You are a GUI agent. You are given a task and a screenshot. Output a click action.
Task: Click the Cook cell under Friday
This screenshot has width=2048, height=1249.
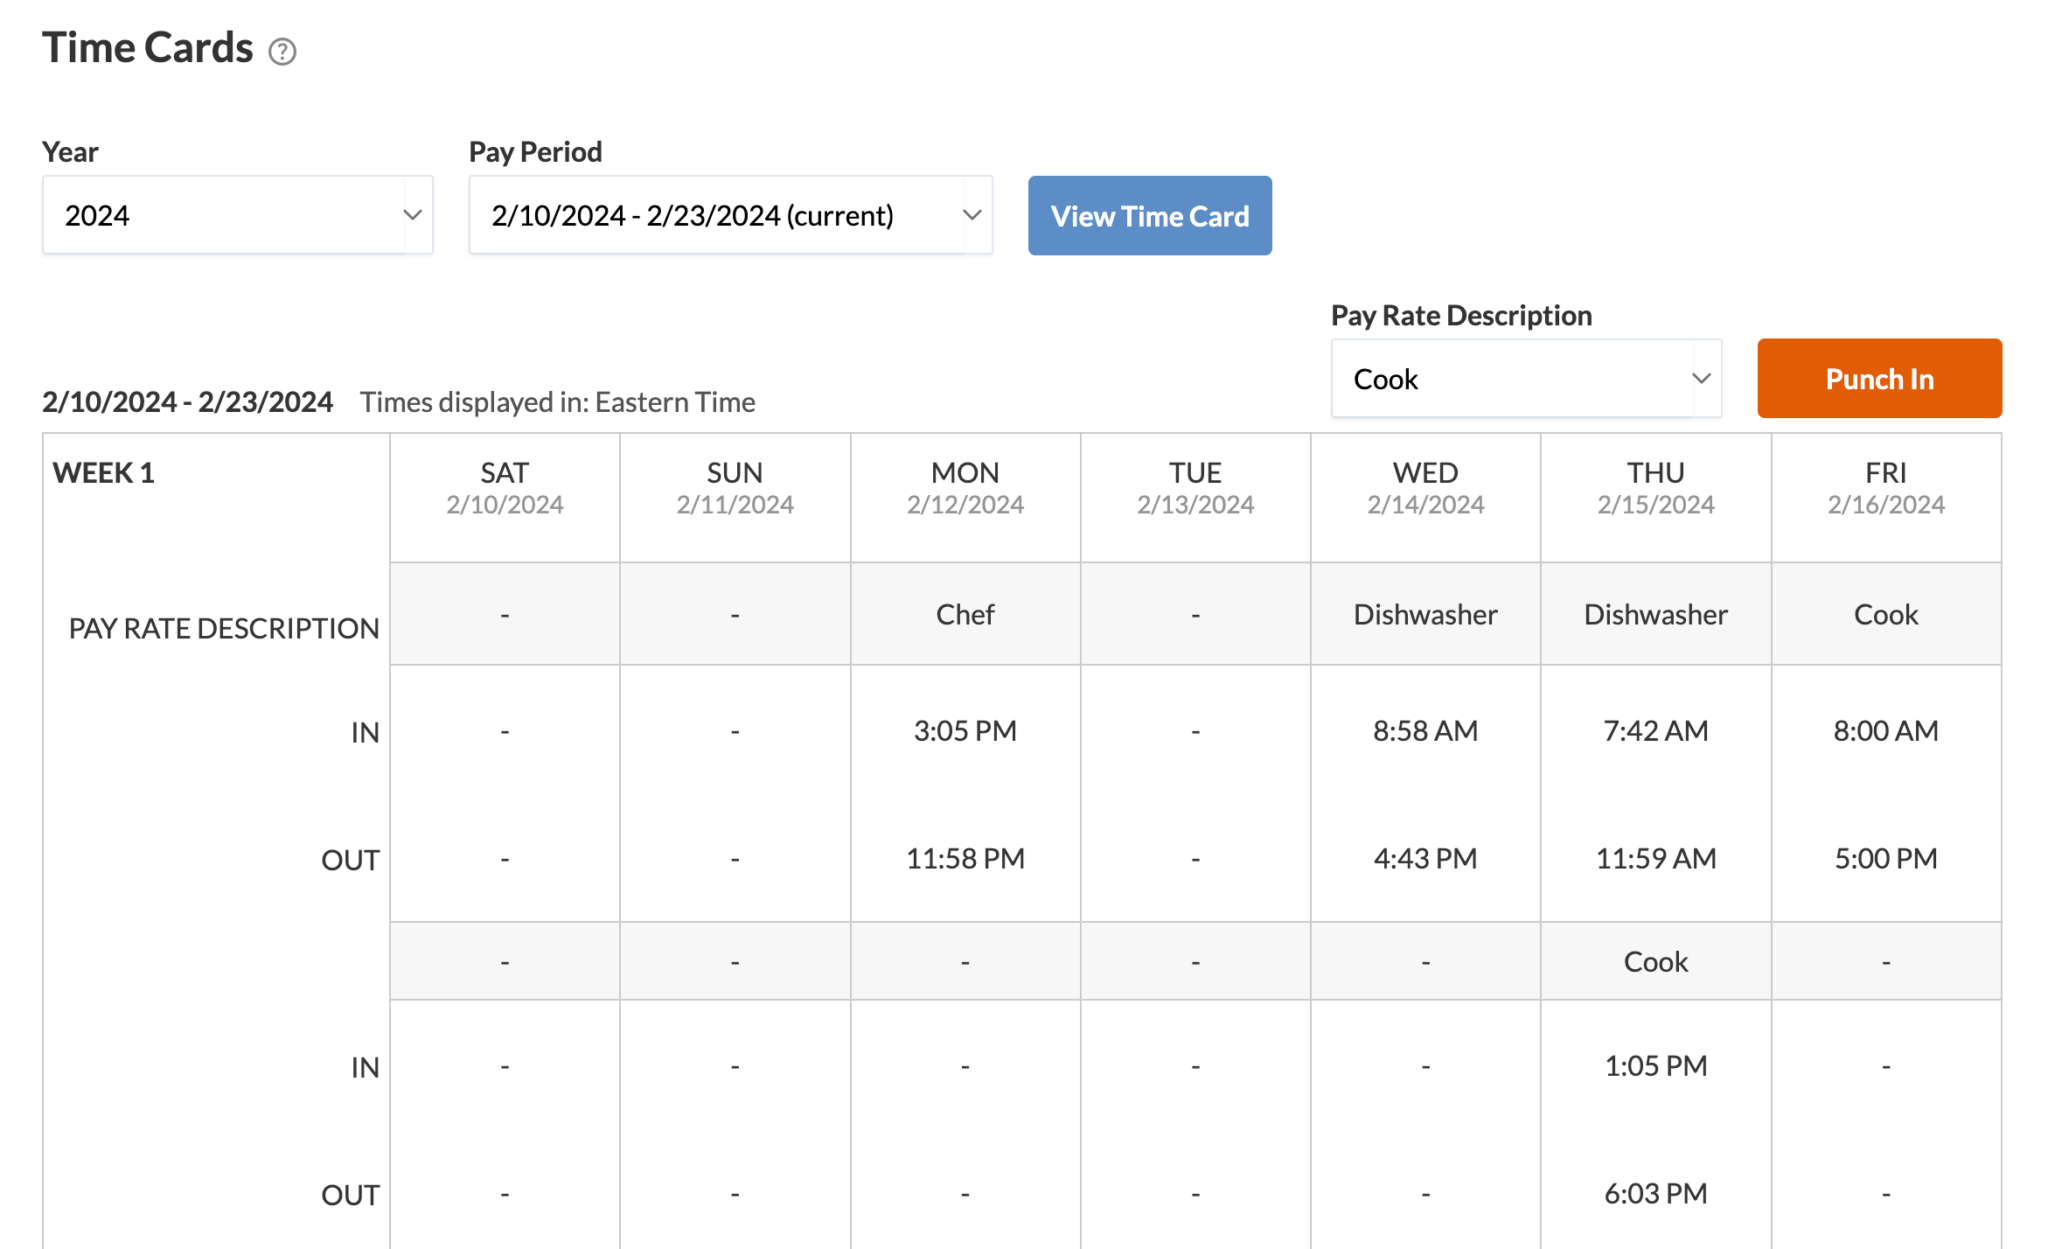click(x=1885, y=613)
